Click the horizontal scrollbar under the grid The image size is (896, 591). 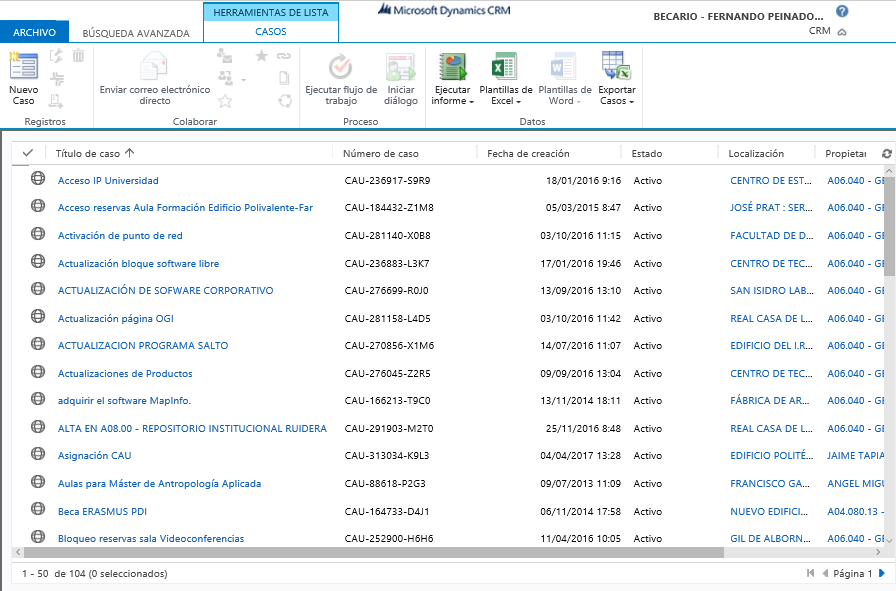coord(370,552)
